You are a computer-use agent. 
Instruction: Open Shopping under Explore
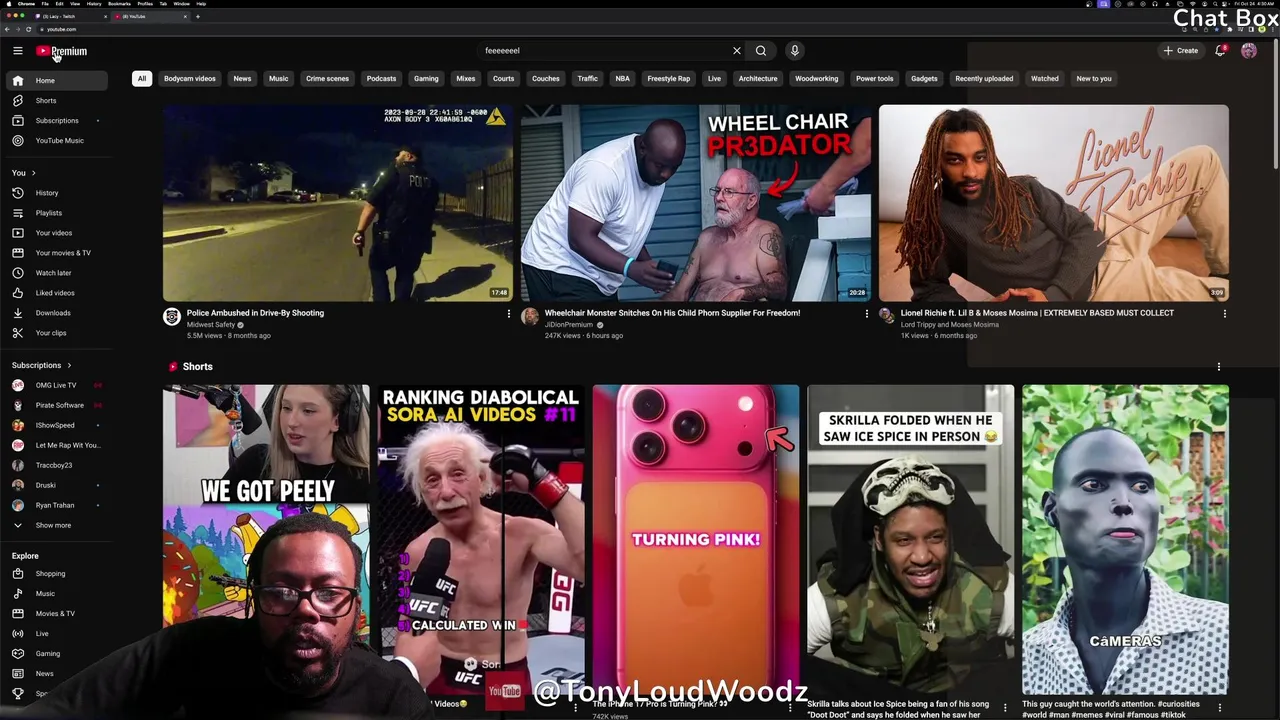coord(55,574)
